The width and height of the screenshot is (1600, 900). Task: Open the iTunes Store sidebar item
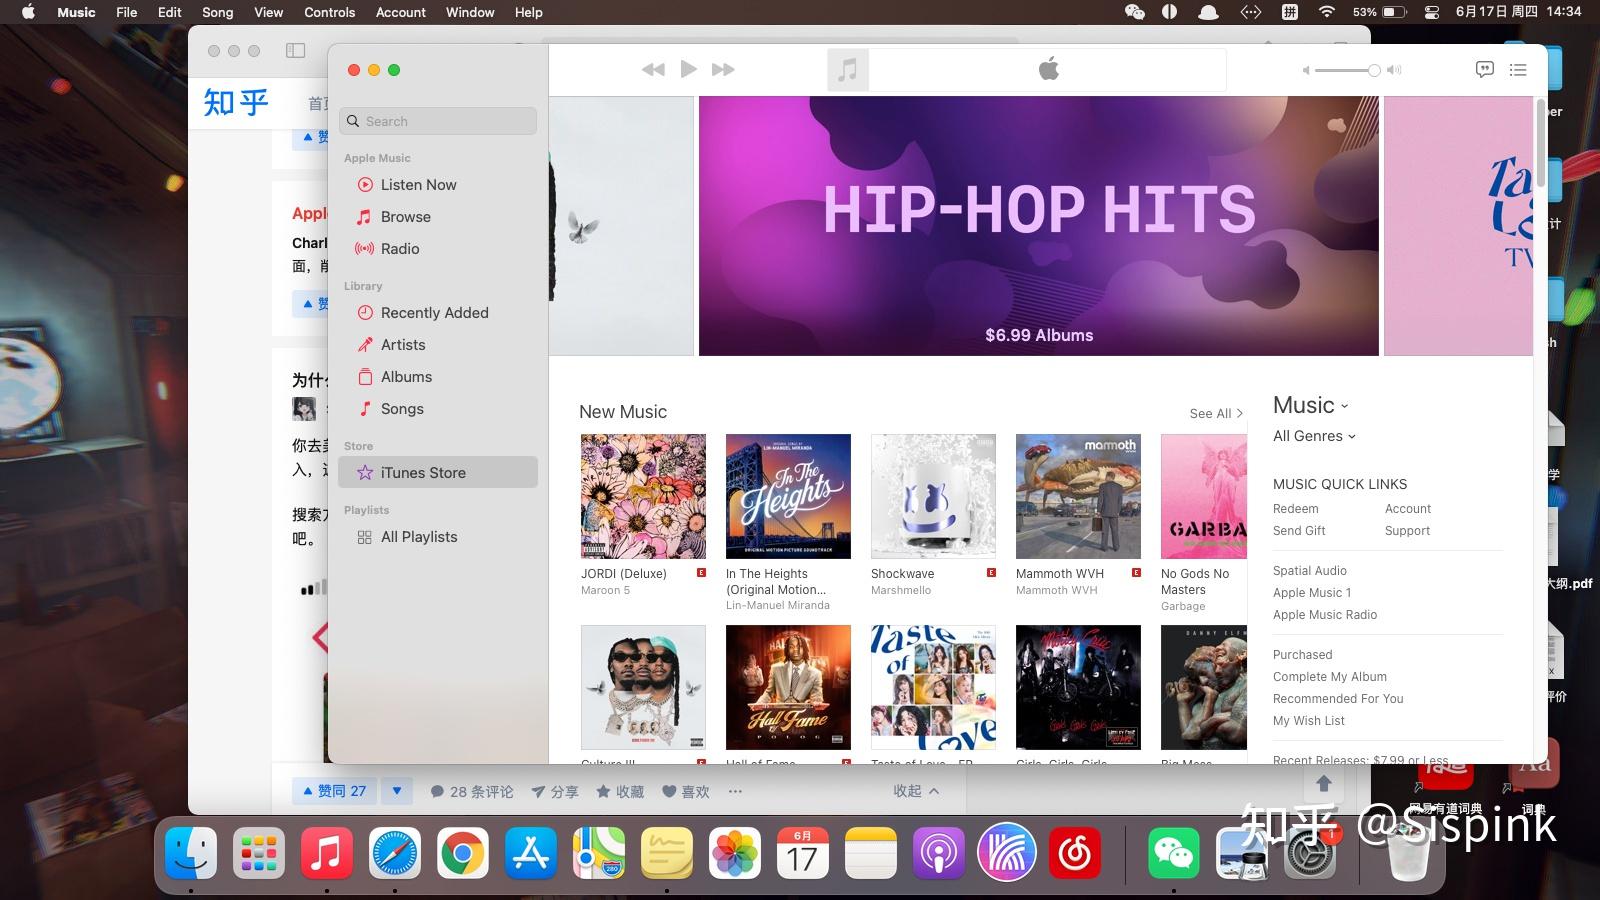click(422, 472)
